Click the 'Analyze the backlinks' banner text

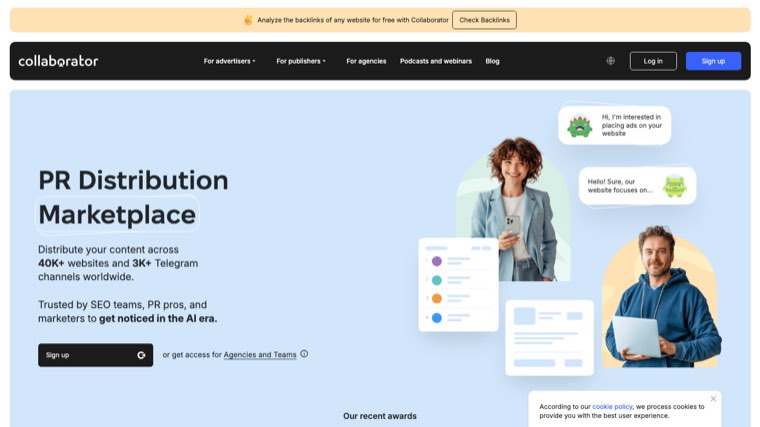pyautogui.click(x=353, y=20)
